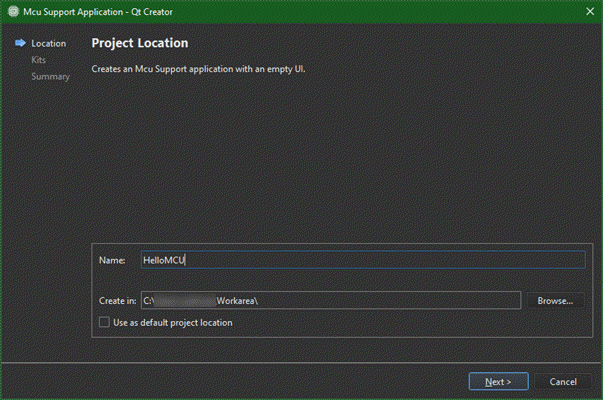Viewport: 603px width, 400px height.
Task: Click the Project Location heading
Action: click(139, 44)
